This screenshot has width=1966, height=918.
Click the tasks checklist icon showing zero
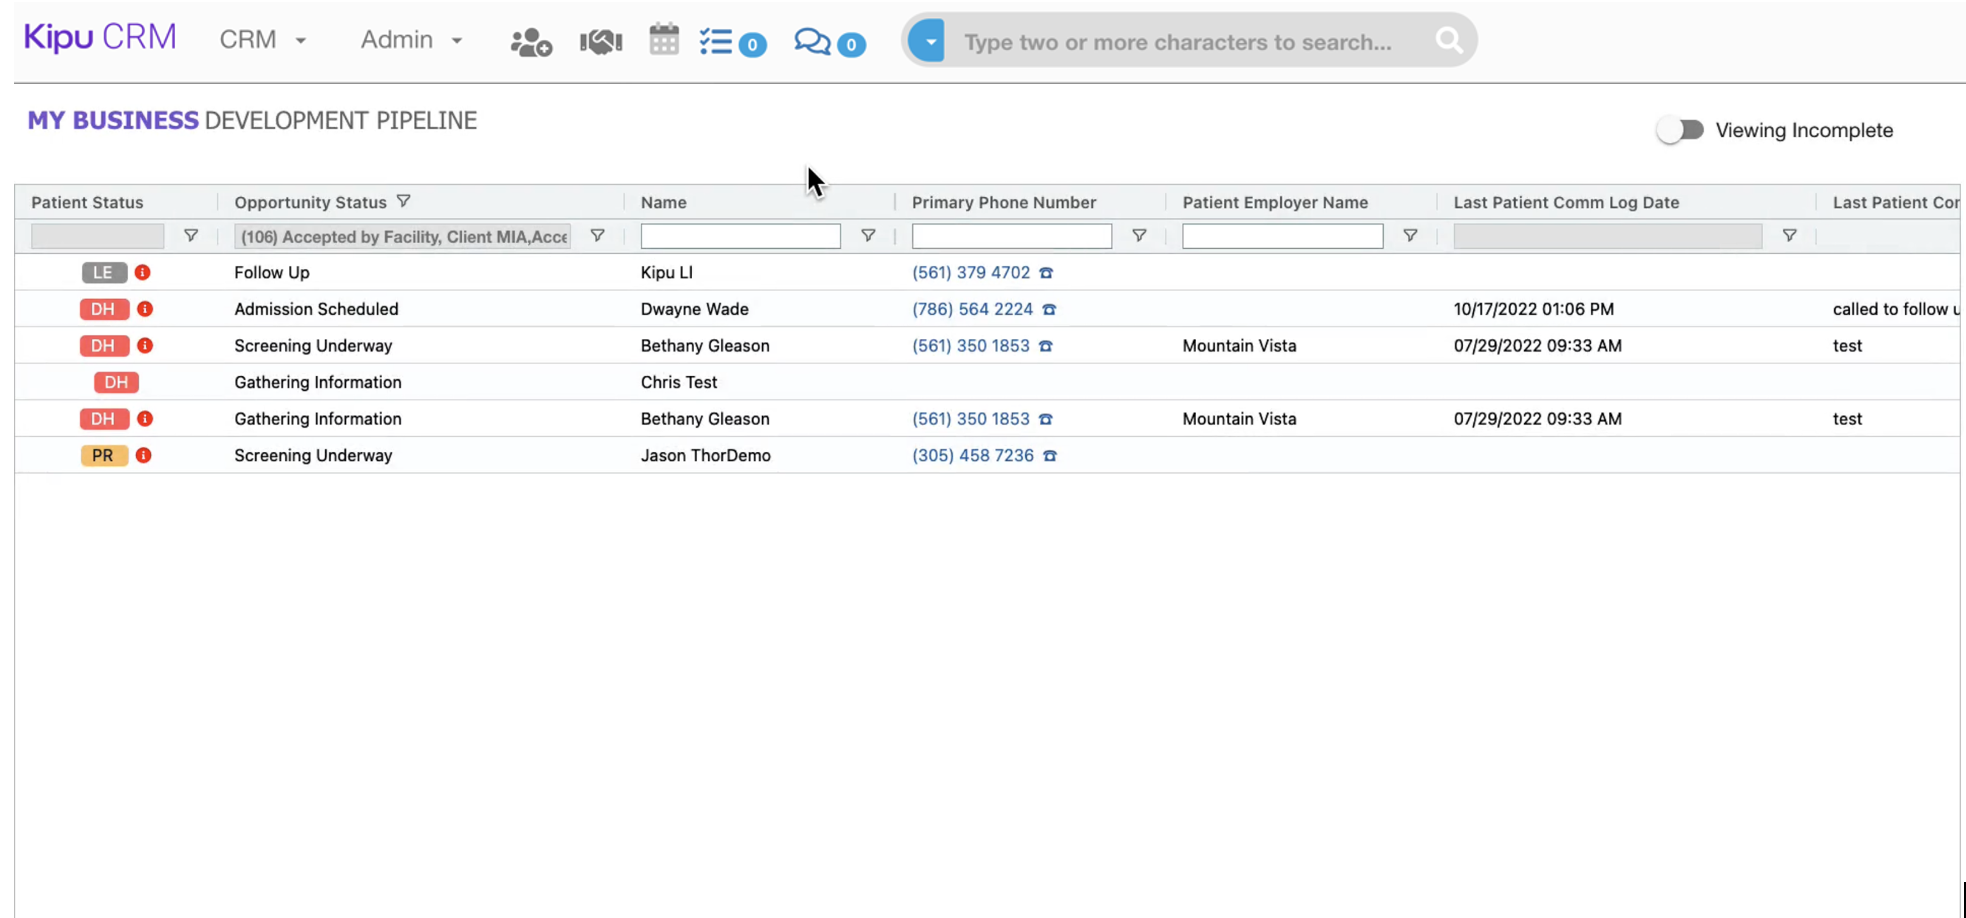pyautogui.click(x=719, y=41)
